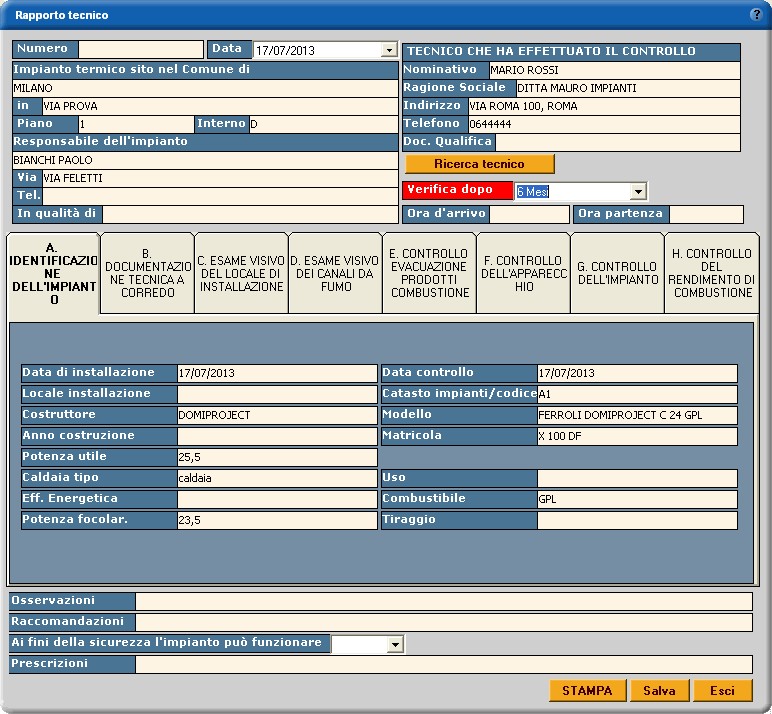Viewport: 772px width, 714px height.
Task: Open the Data date dropdown
Action: coord(389,50)
